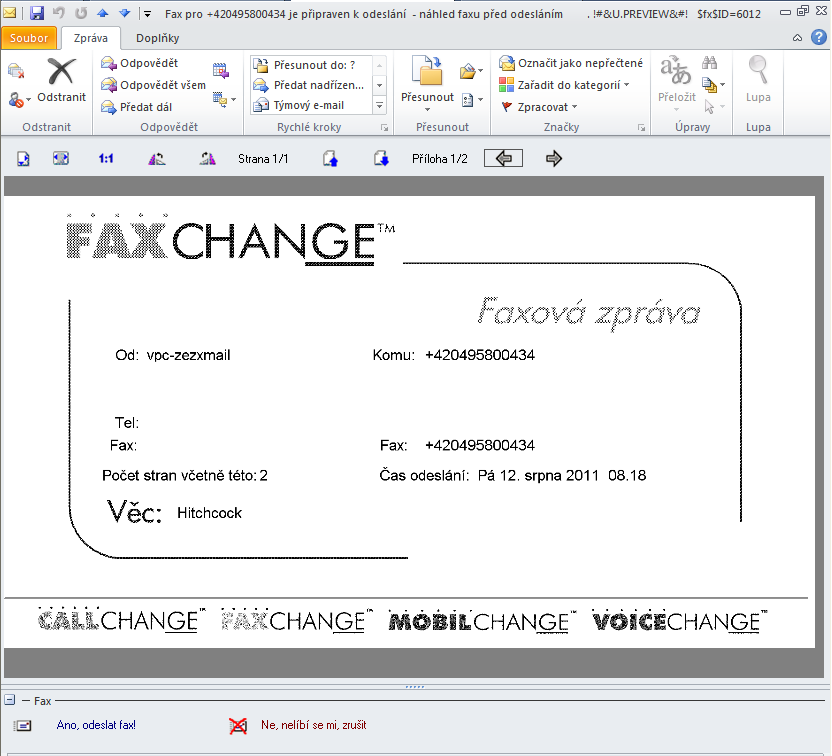This screenshot has height=756, width=832.
Task: Expand the quick steps gallery
Action: pos(379,106)
